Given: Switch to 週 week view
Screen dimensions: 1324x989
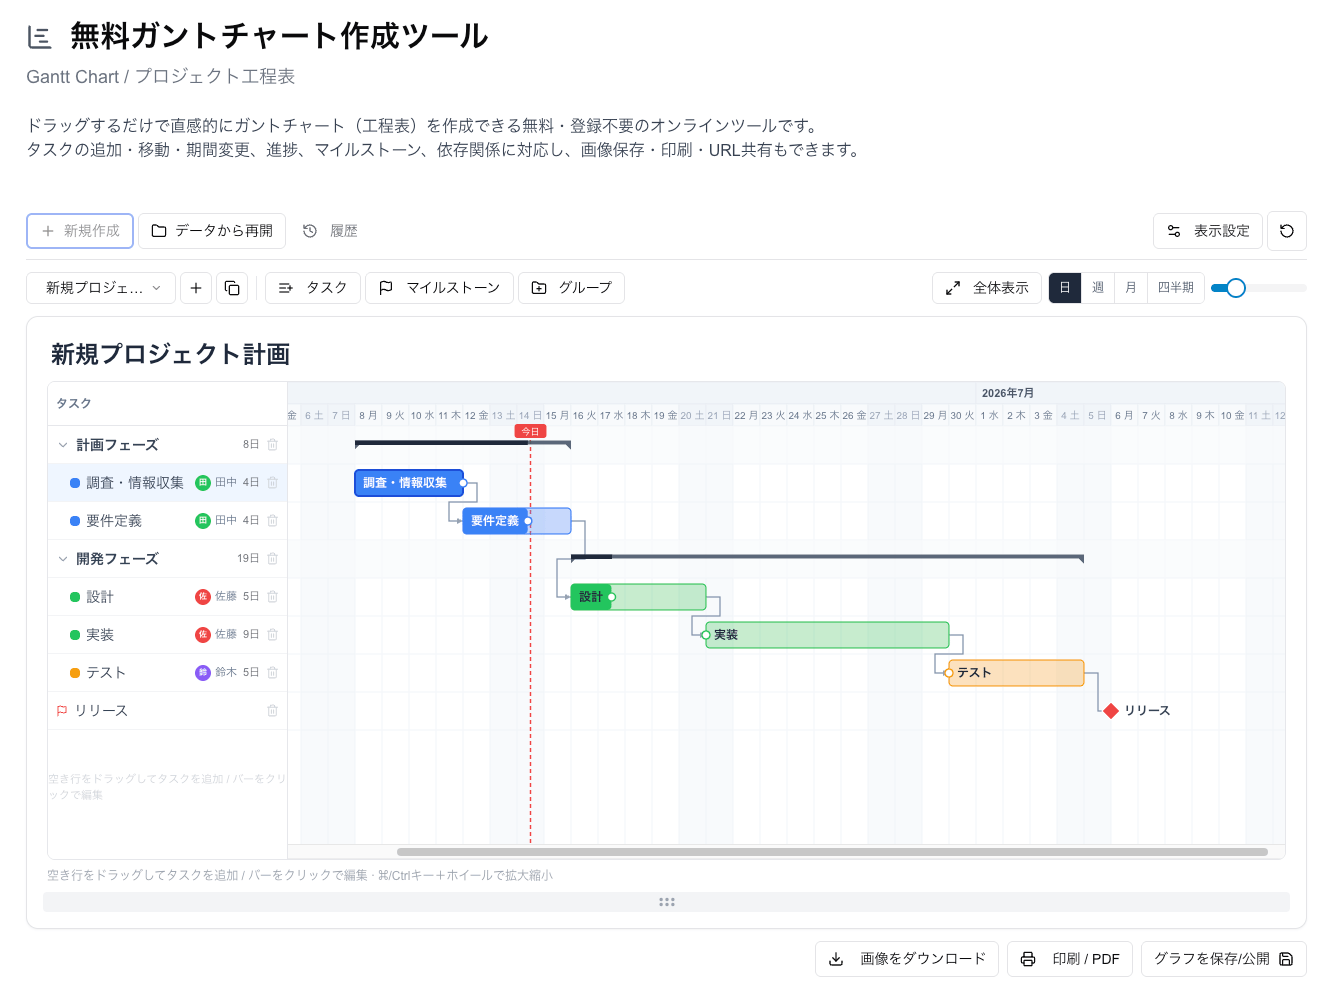Looking at the screenshot, I should (x=1098, y=288).
